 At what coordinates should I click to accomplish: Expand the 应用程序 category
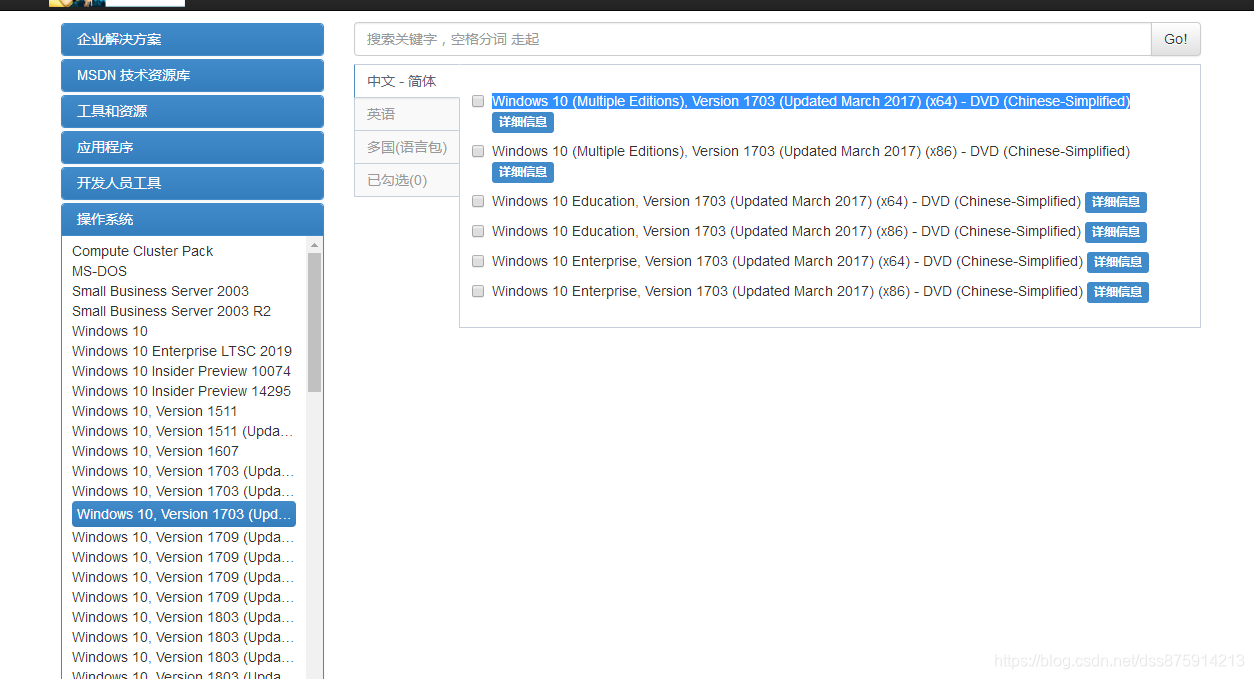coord(192,147)
